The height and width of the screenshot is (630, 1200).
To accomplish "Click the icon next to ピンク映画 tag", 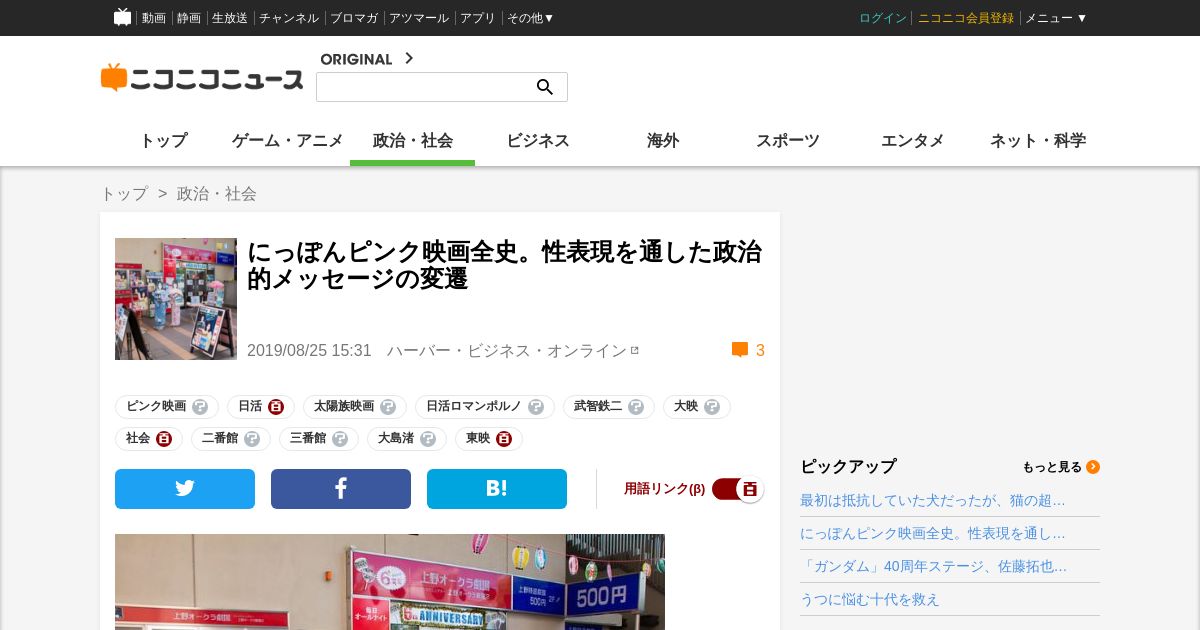I will (200, 407).
